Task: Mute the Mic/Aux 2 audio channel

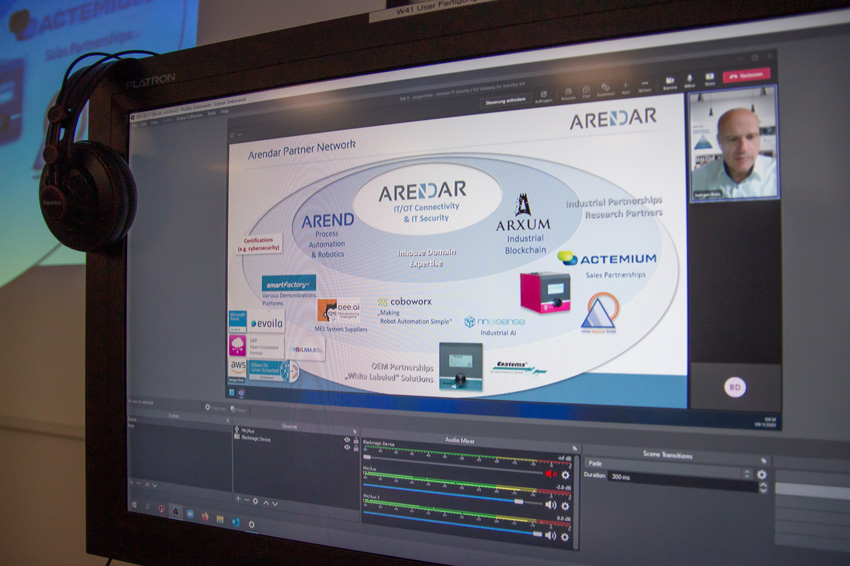Action: (x=550, y=536)
